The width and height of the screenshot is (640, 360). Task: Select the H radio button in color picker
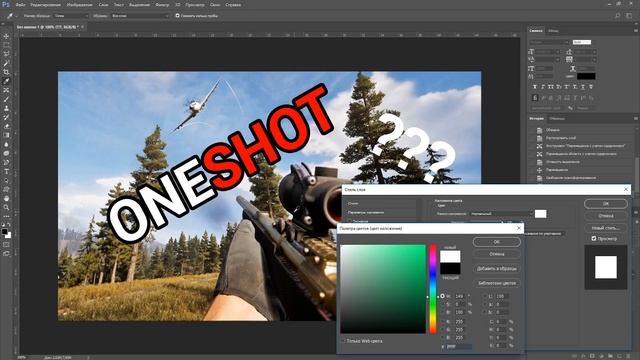[442, 296]
